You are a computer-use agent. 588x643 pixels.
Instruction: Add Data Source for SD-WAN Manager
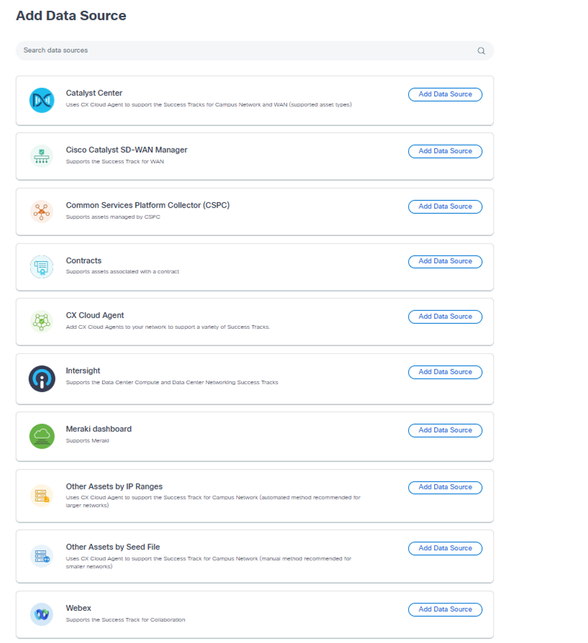pyautogui.click(x=445, y=151)
